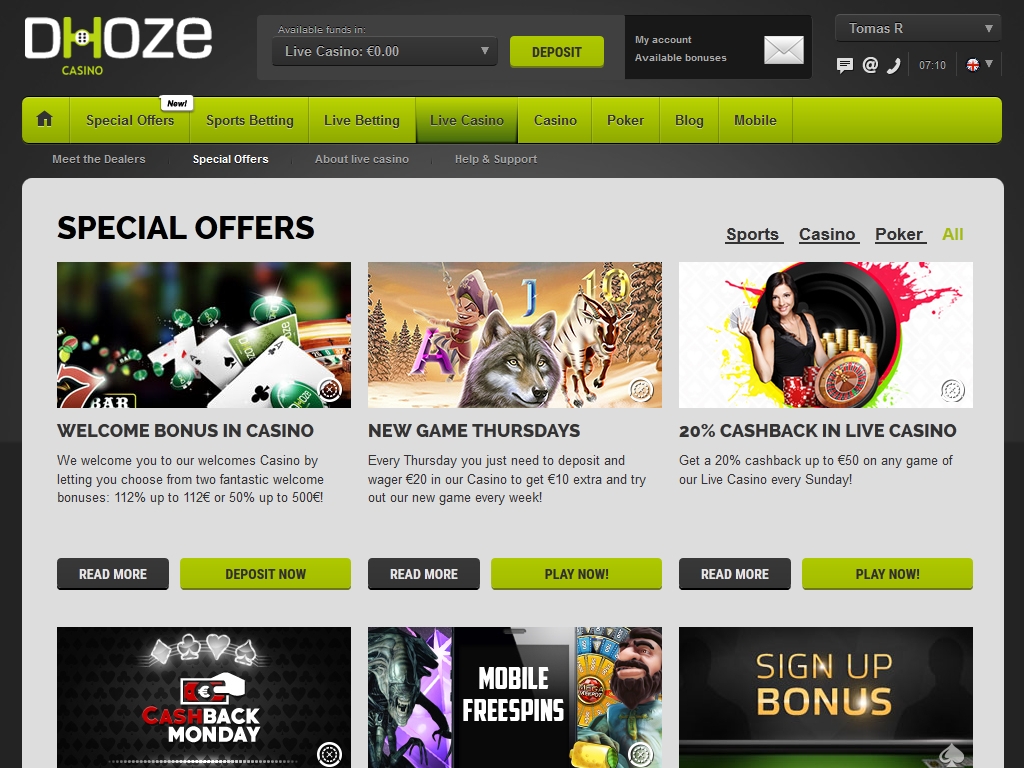
Task: Click the phone contact icon
Action: tap(893, 65)
